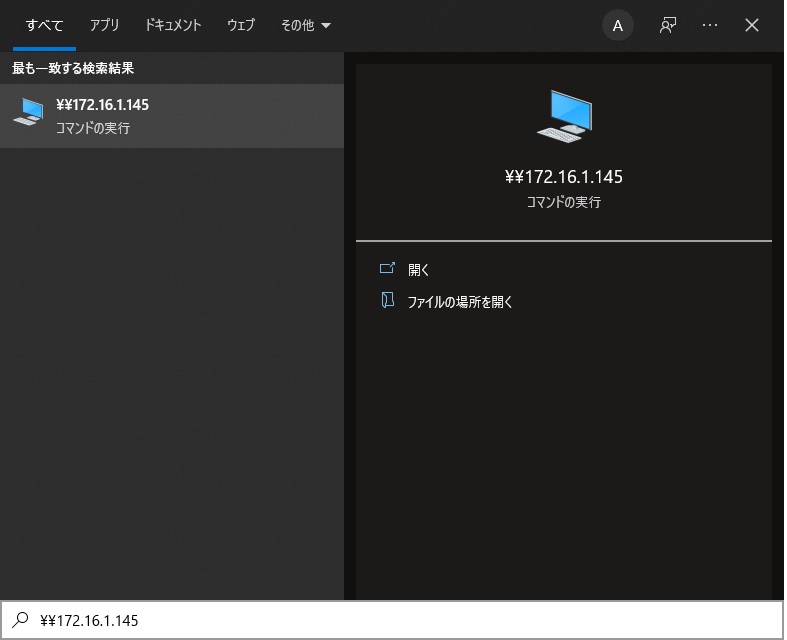Click the file location icon
This screenshot has width=787, height=640.
387,300
